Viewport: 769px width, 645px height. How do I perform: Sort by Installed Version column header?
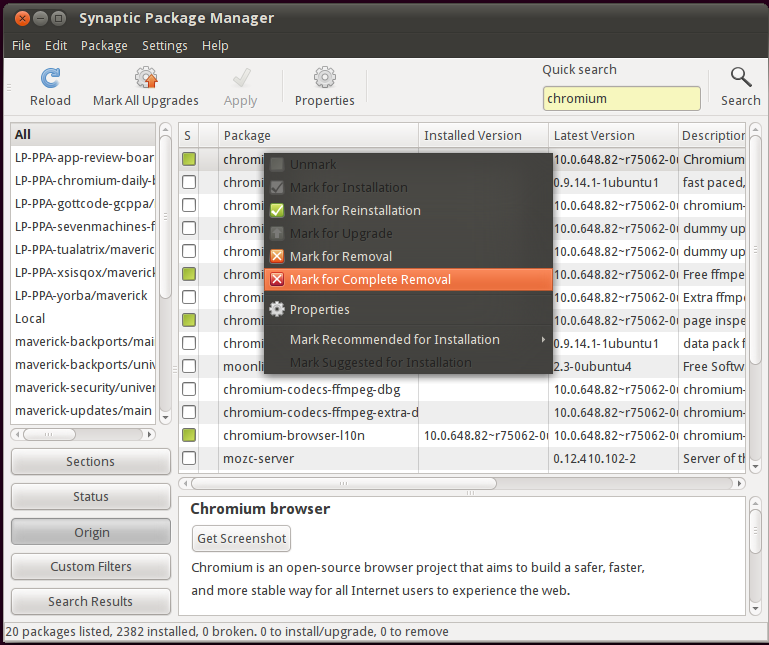[484, 135]
